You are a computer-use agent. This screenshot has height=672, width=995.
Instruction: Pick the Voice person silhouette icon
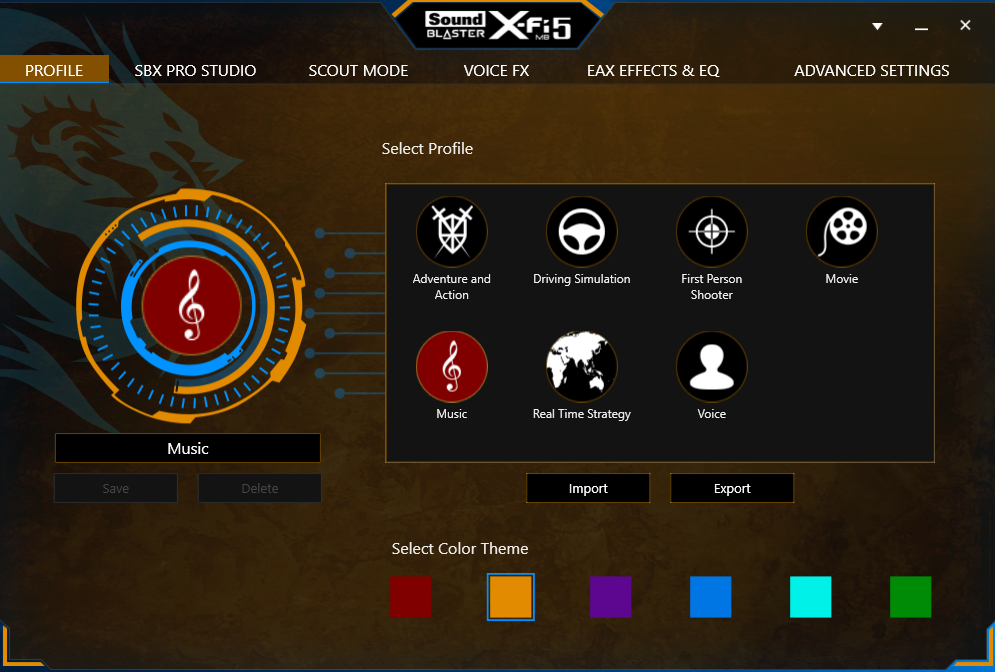712,367
